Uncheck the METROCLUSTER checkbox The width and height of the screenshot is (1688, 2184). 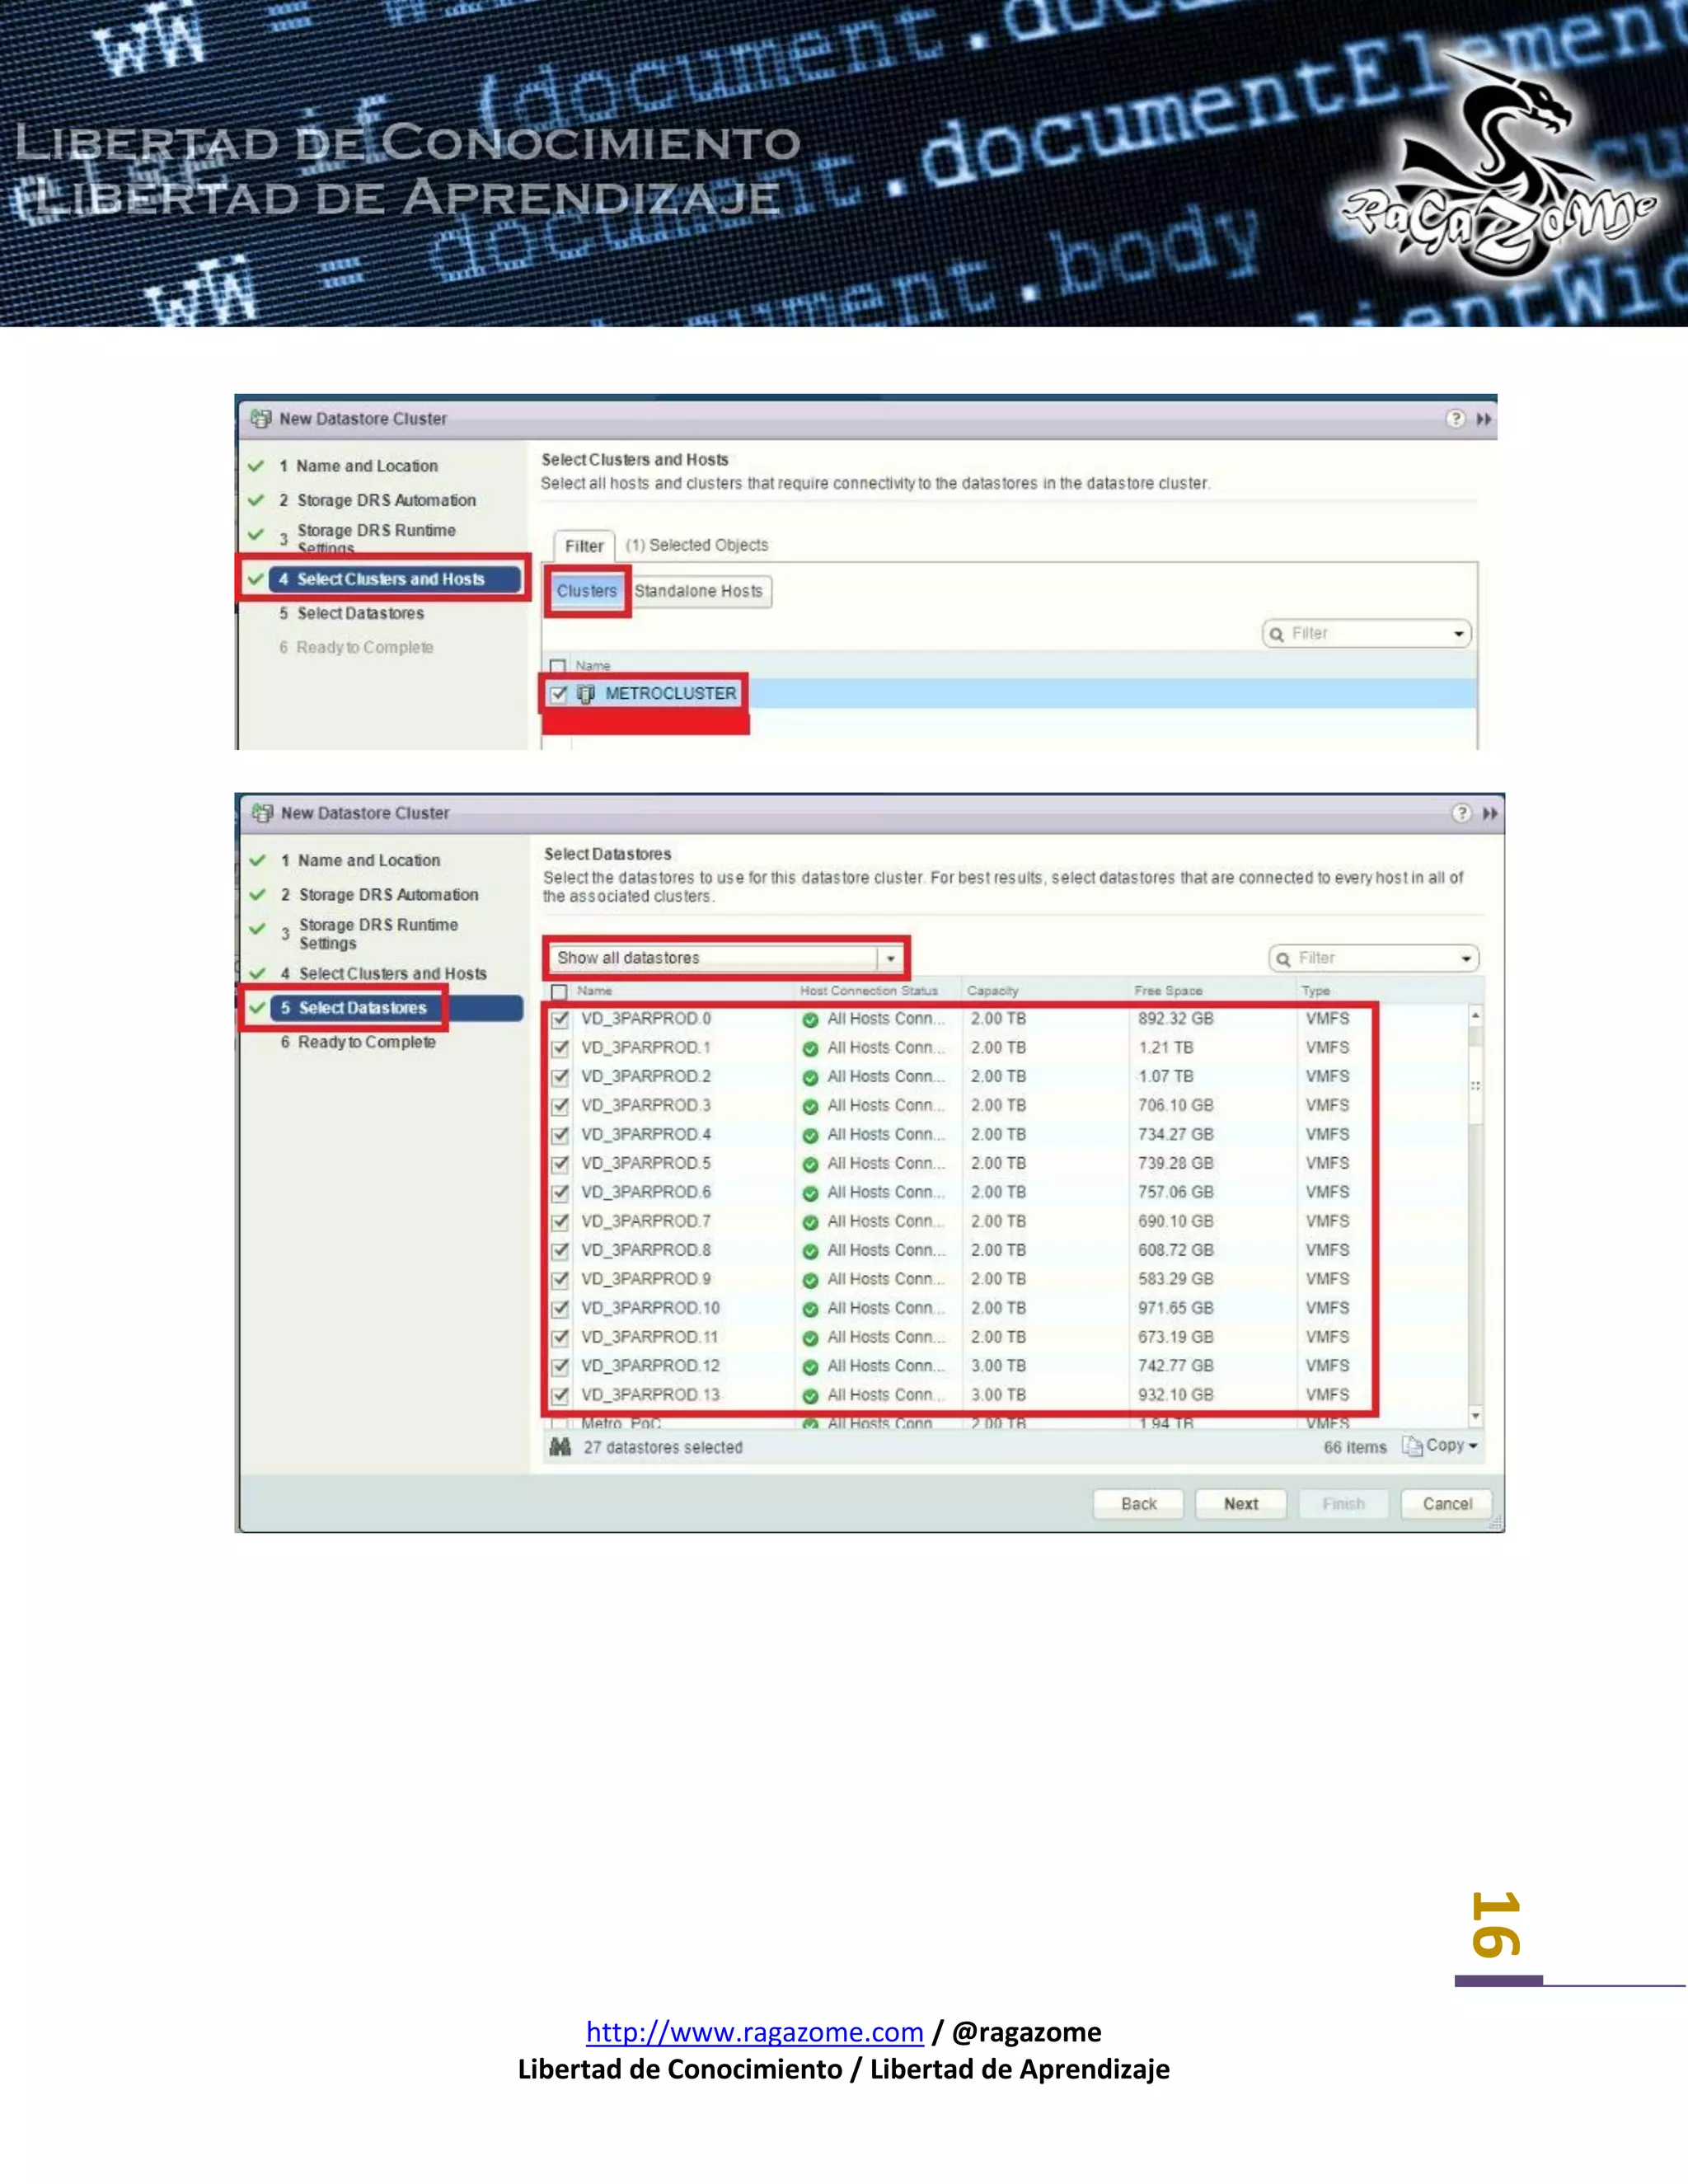click(559, 694)
